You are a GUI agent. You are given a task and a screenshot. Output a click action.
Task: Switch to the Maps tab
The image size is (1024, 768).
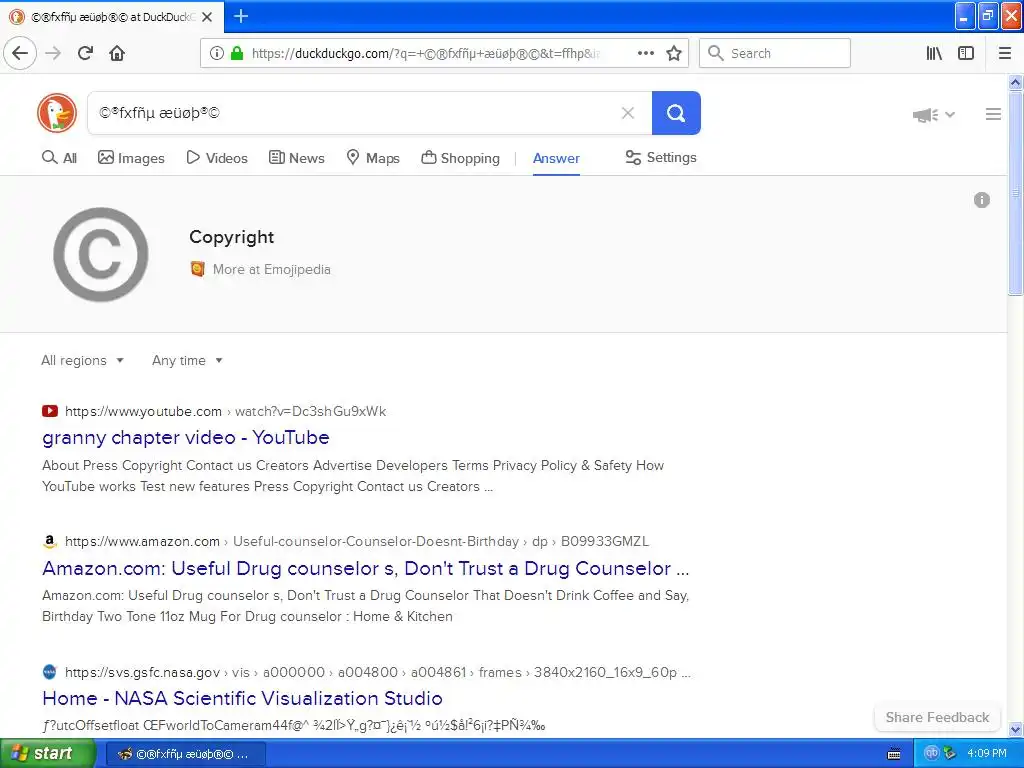click(x=373, y=158)
